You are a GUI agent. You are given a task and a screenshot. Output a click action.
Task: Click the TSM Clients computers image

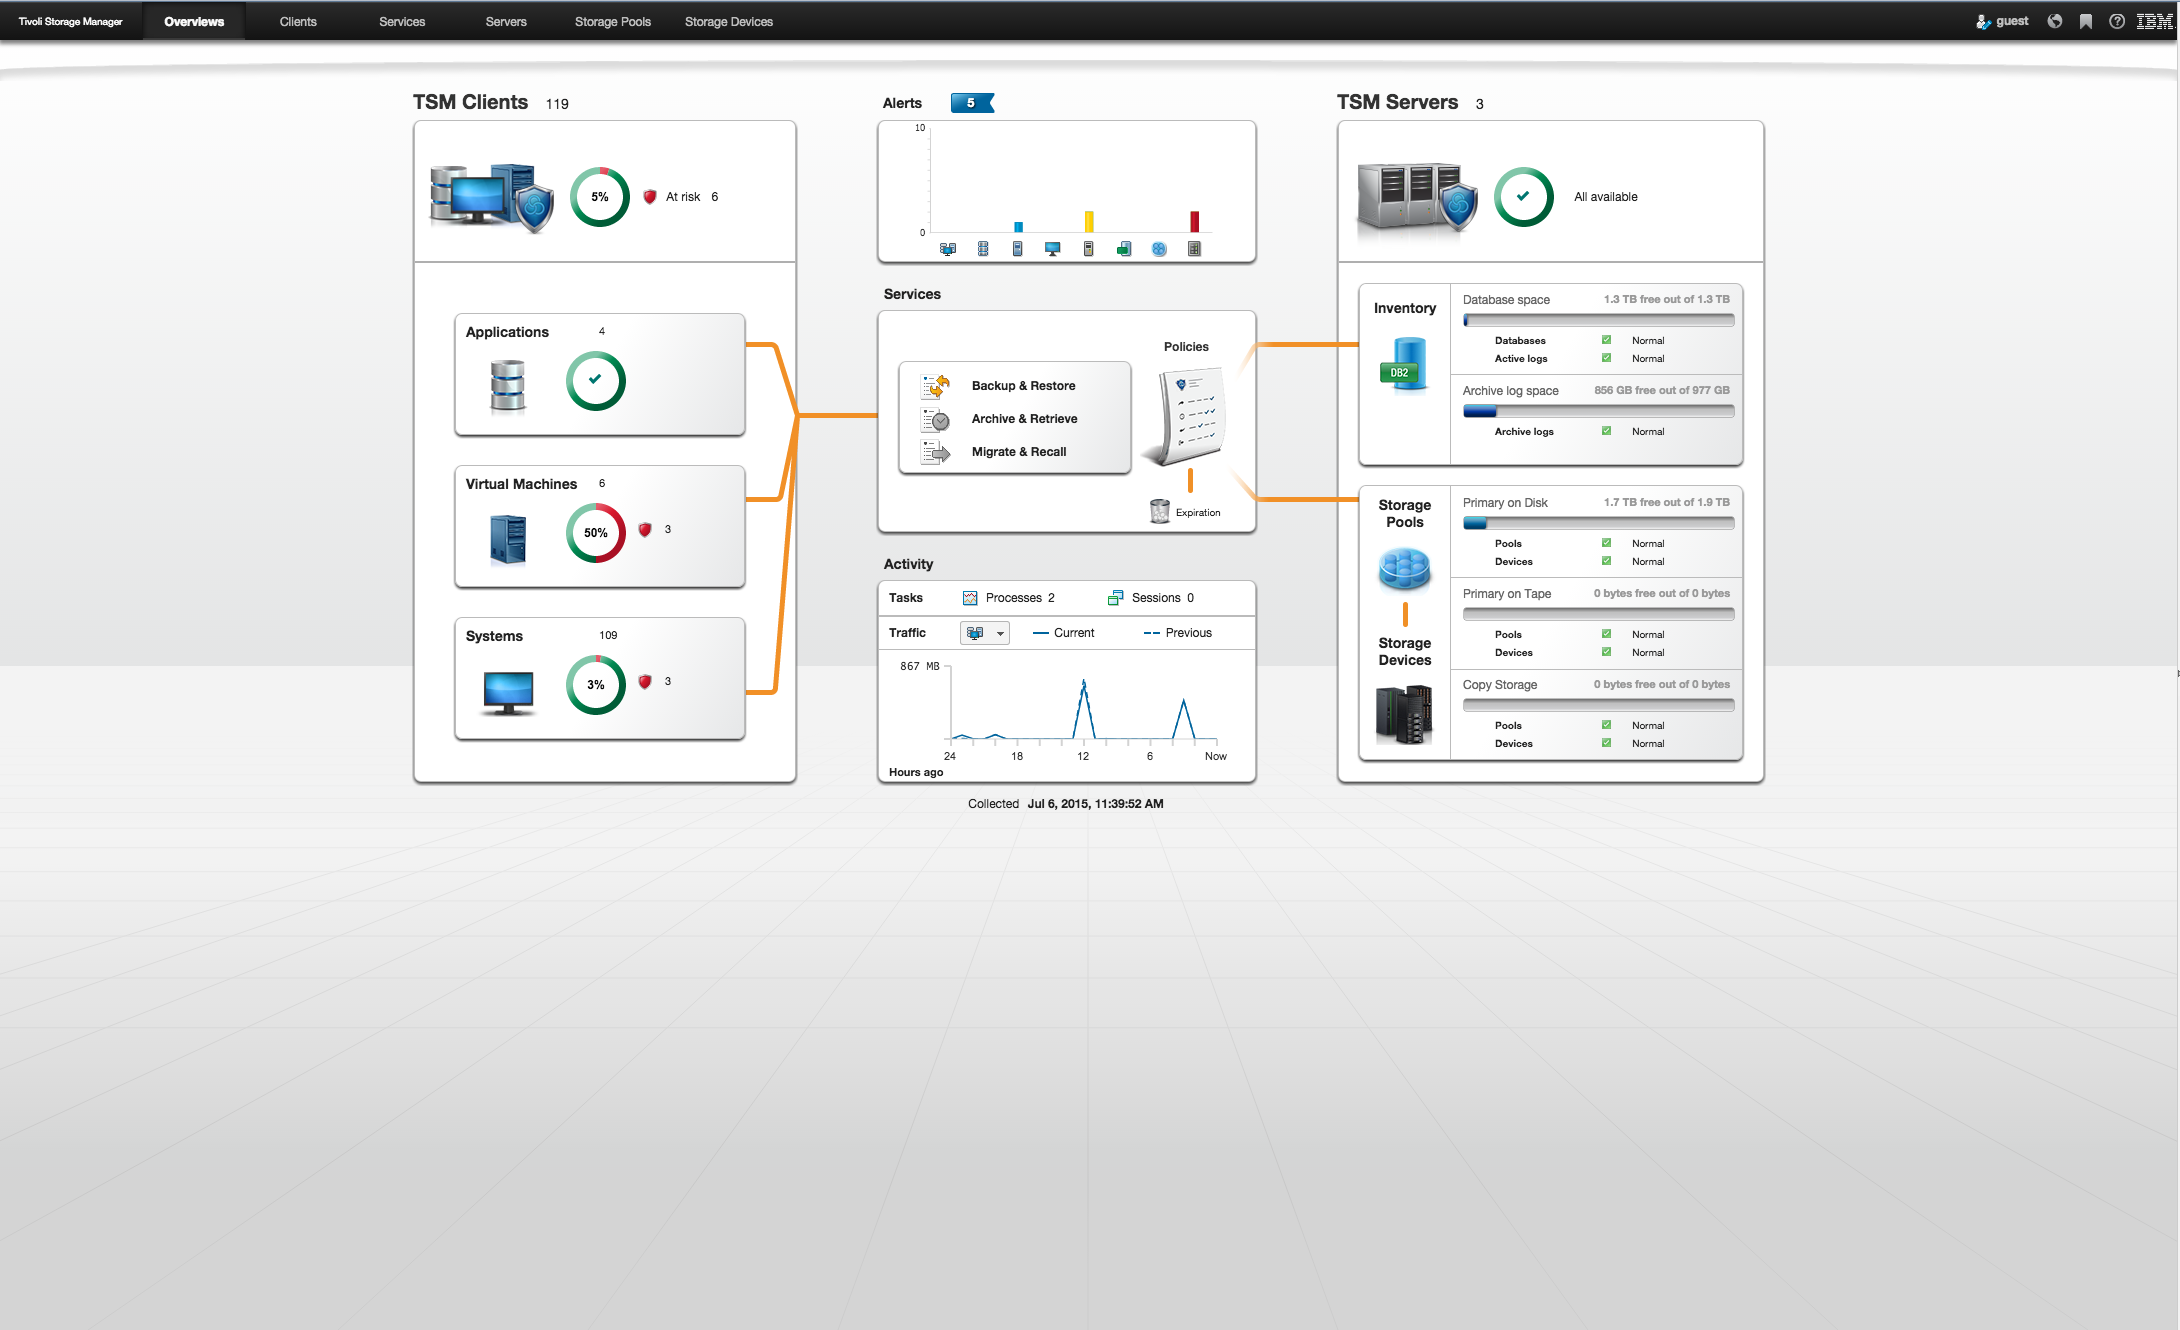tap(492, 198)
